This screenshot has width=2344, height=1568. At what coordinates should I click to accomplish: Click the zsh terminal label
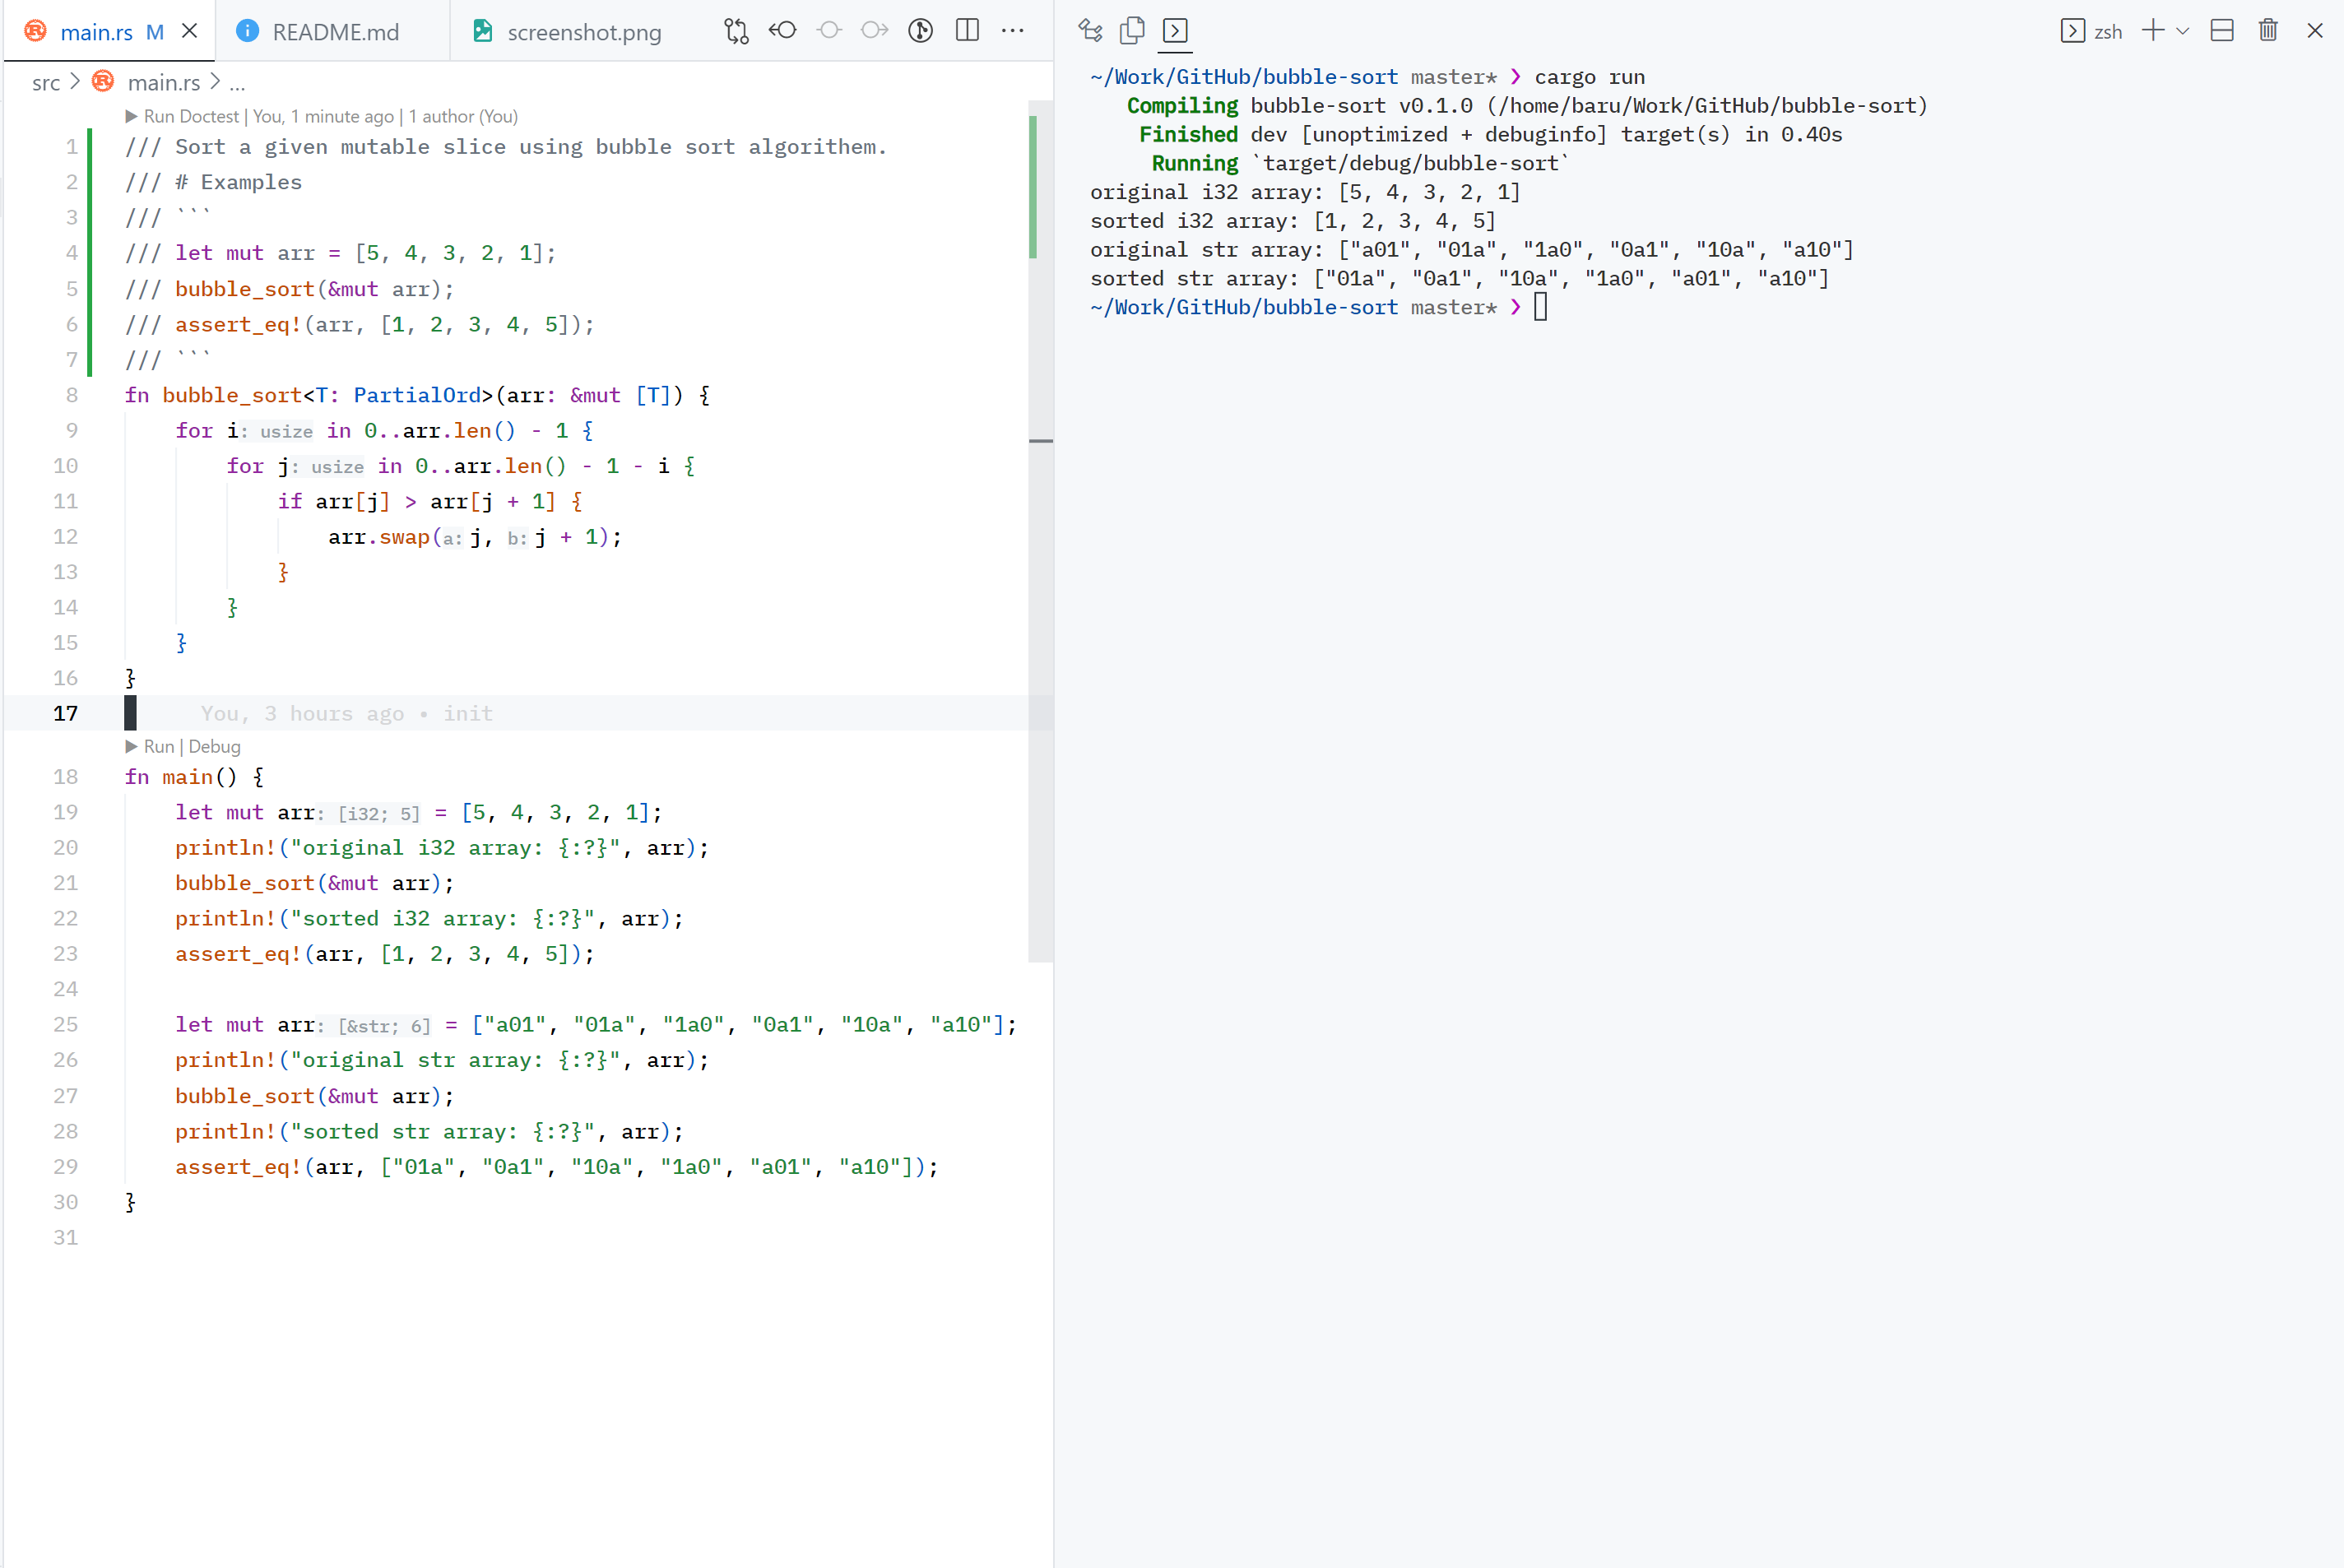point(2107,32)
